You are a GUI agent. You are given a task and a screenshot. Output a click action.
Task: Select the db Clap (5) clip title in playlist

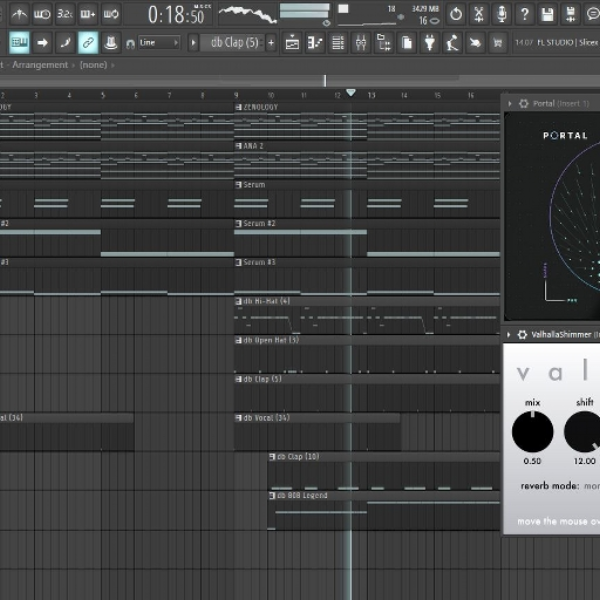click(x=262, y=379)
